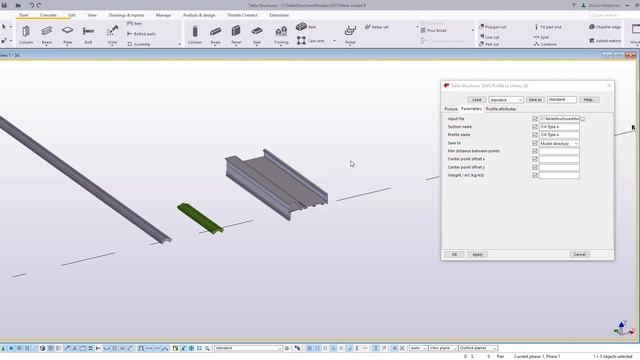This screenshot has width=640, height=360.
Task: Select the steel Beam tool
Action: click(x=47, y=34)
